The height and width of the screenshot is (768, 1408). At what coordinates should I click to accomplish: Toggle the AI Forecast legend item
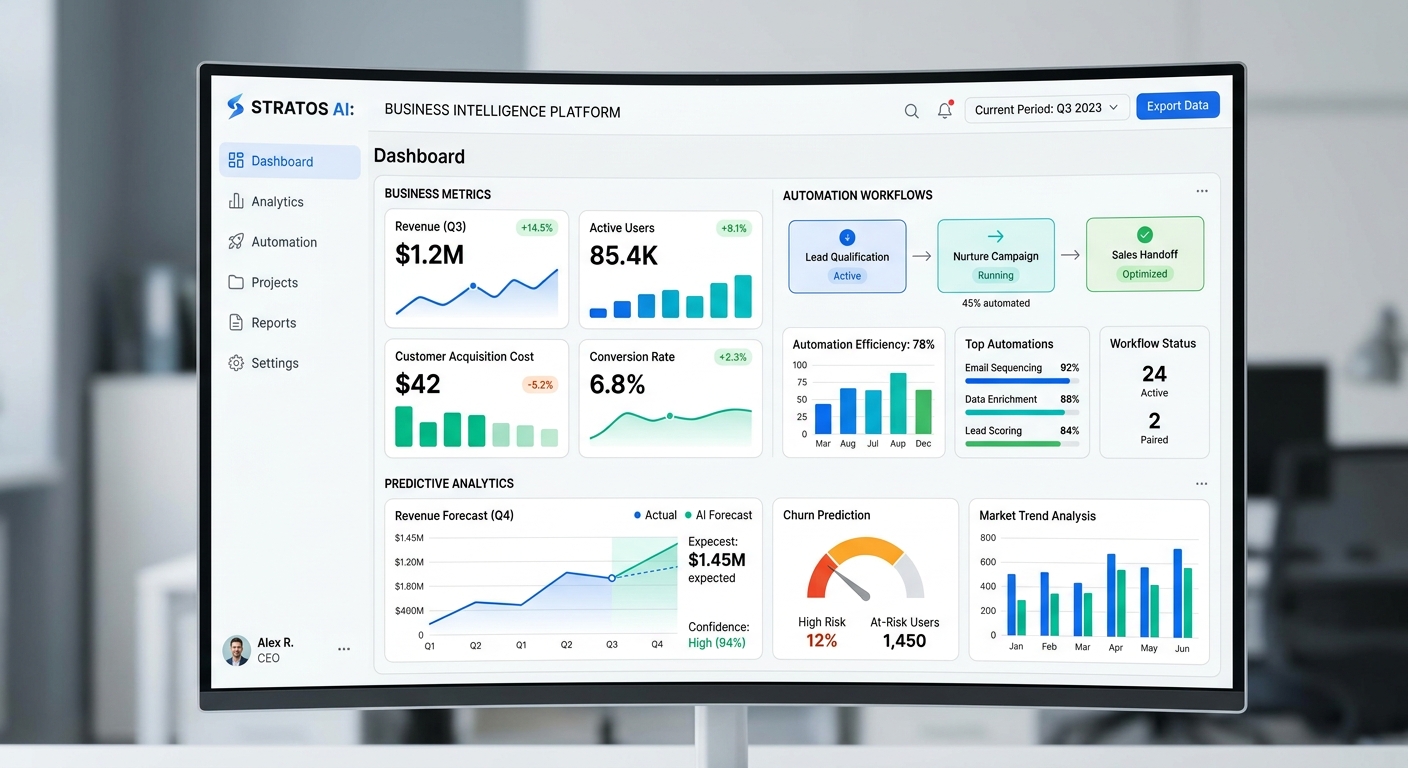point(718,515)
